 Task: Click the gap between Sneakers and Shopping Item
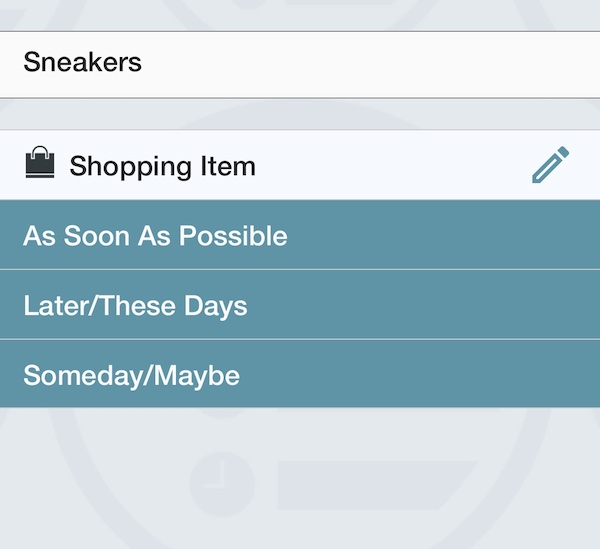click(300, 114)
